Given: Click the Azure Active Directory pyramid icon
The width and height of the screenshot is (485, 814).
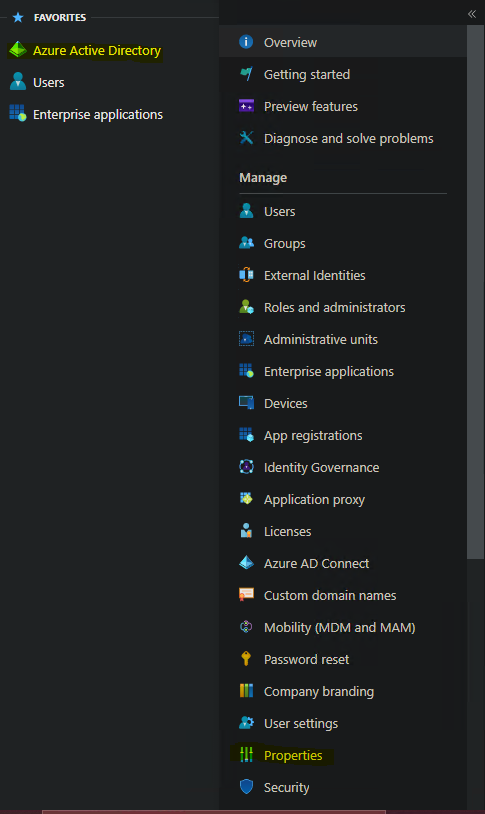Looking at the screenshot, I should (x=18, y=50).
